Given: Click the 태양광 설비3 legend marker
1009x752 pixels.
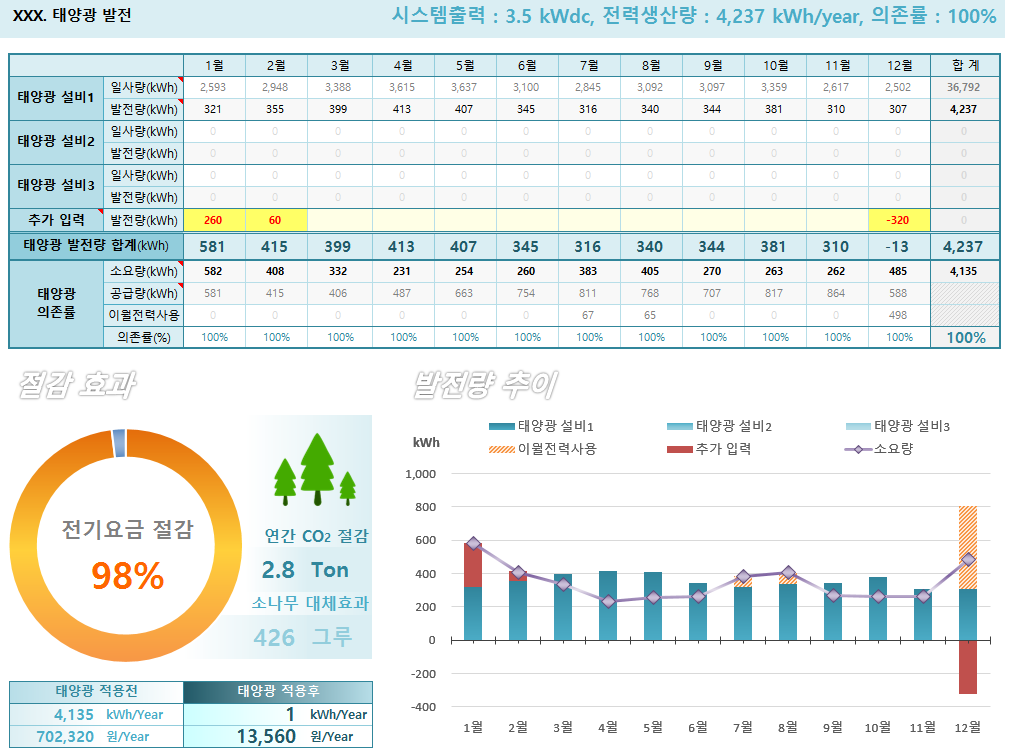Looking at the screenshot, I should coord(856,427).
